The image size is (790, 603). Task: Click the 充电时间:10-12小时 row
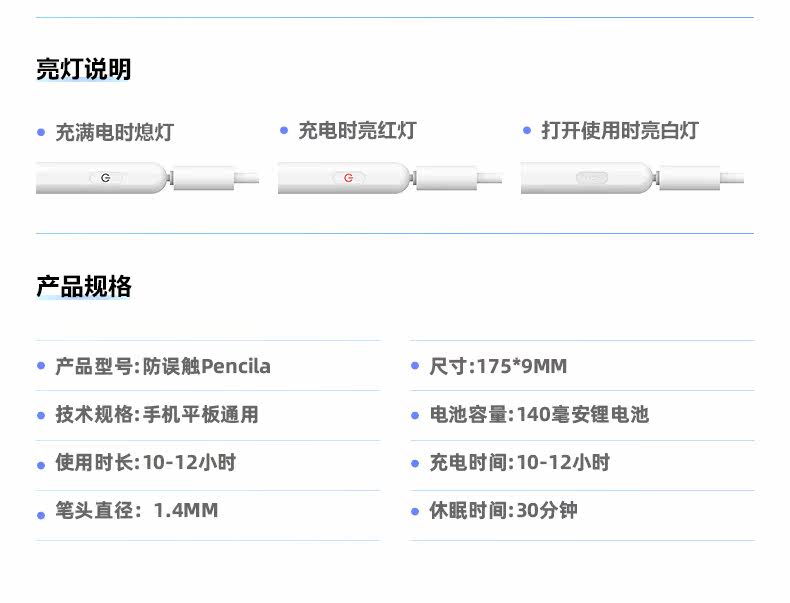(582, 463)
